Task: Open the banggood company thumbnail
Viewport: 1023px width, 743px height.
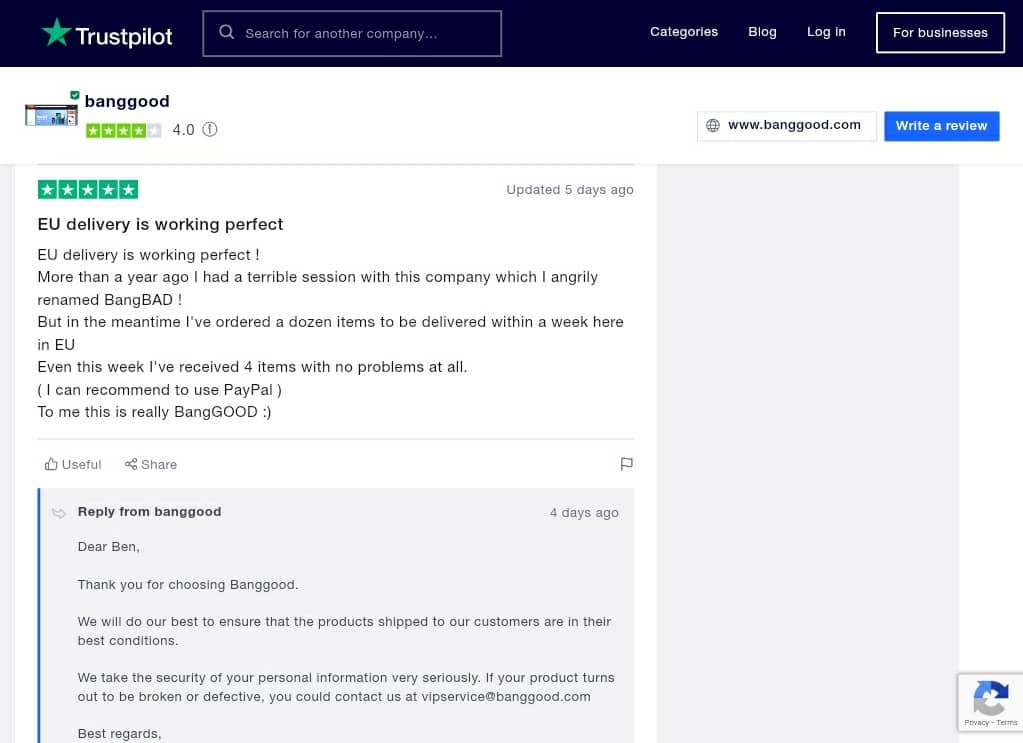Action: (x=51, y=115)
